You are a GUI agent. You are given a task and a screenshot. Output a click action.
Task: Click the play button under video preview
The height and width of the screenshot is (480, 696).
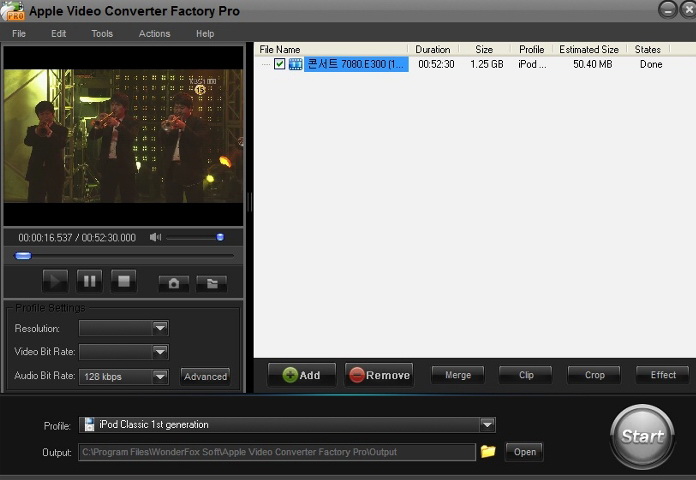coord(56,281)
